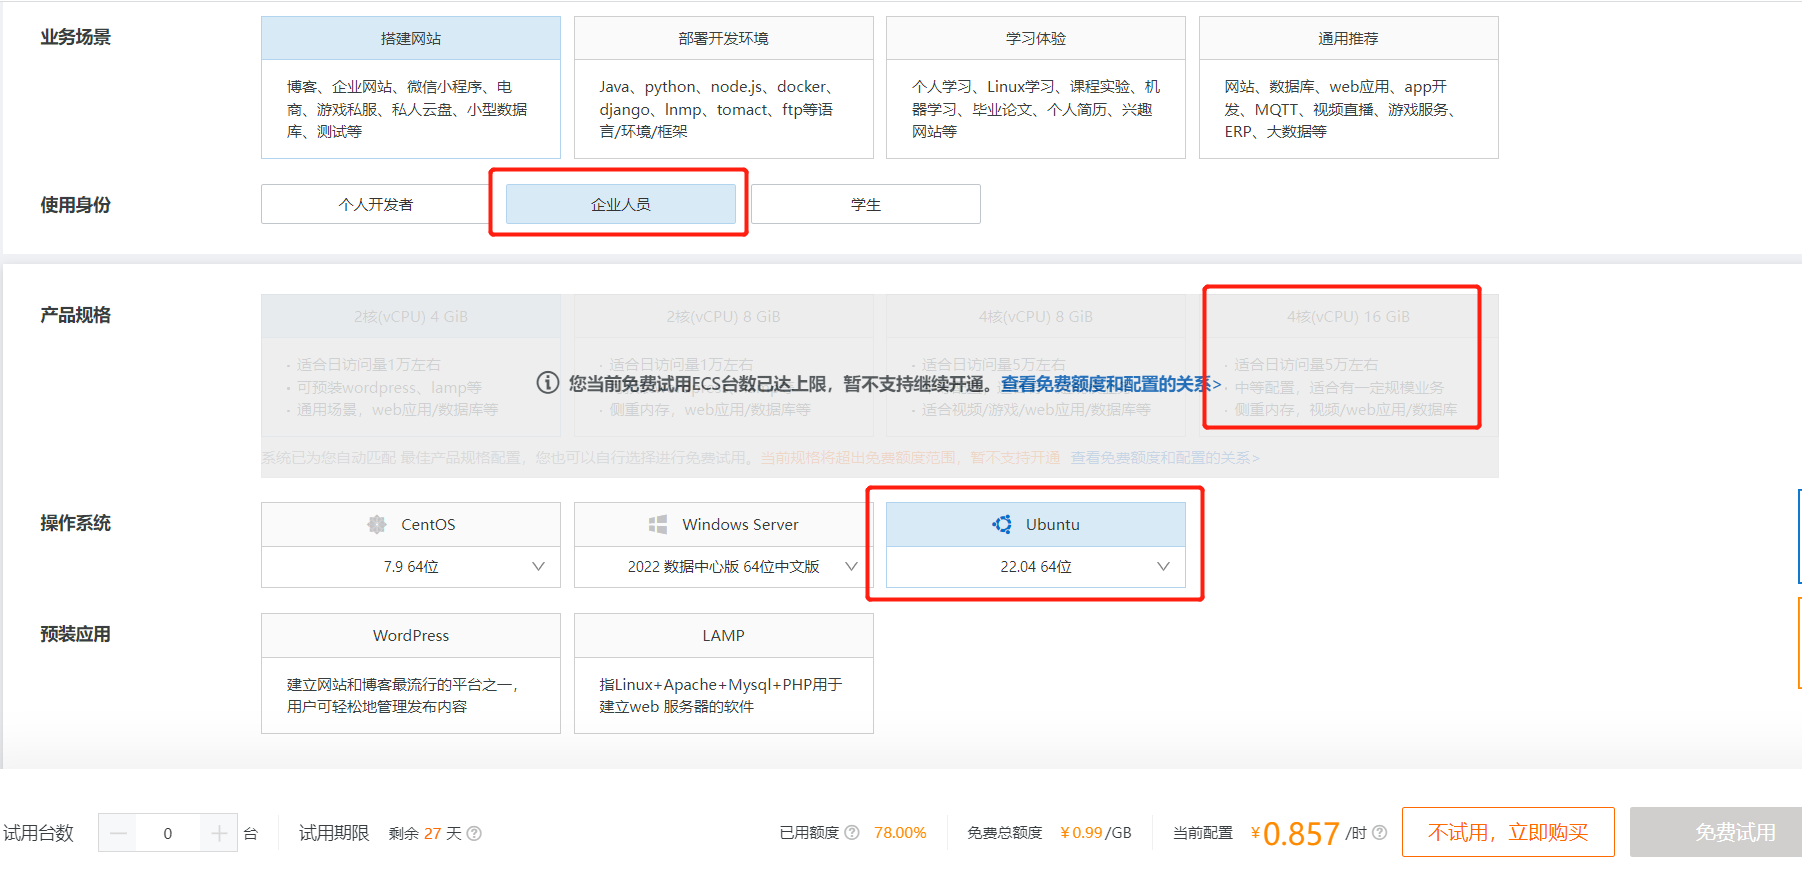Choose the 2核(vCPU) 8 GiB spec
Image resolution: width=1802 pixels, height=871 pixels.
[724, 365]
